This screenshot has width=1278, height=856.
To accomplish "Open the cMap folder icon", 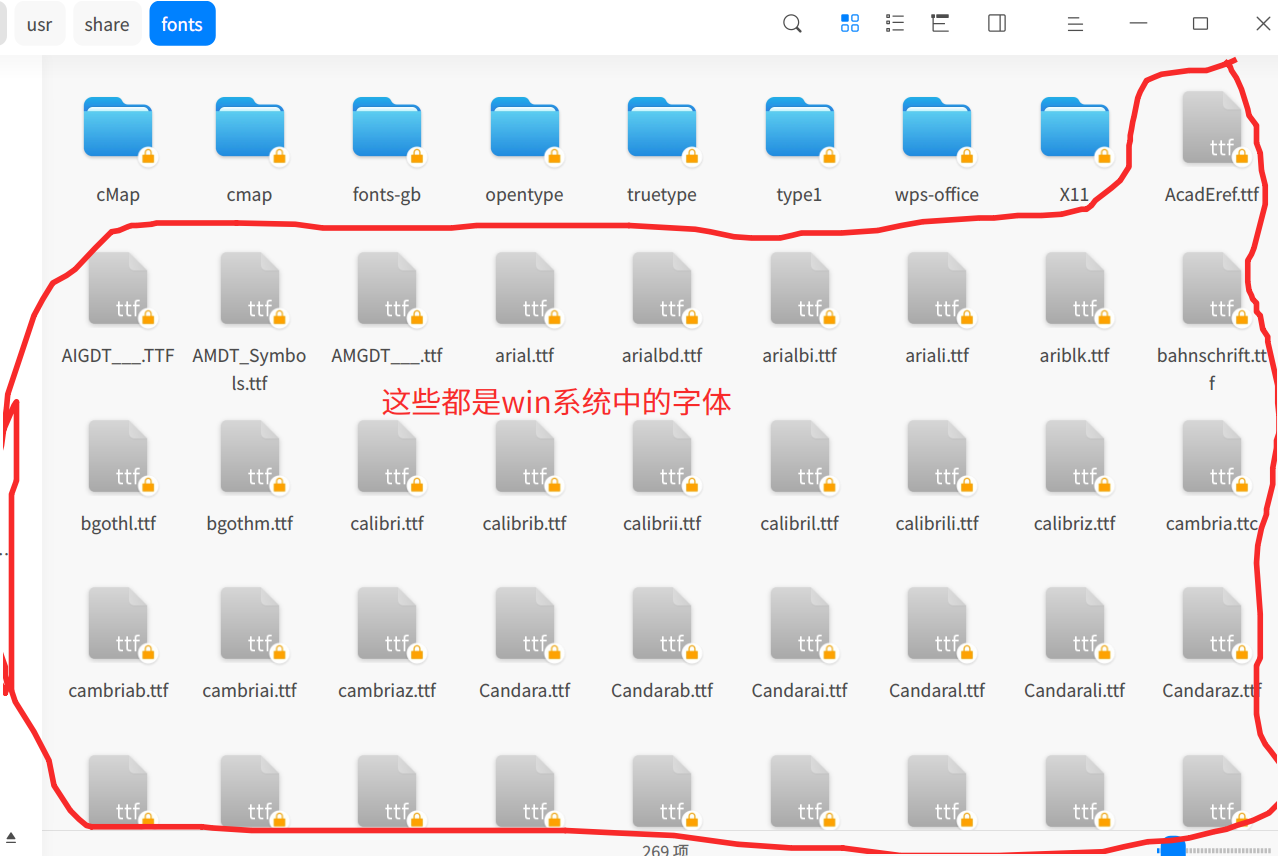I will pos(118,129).
